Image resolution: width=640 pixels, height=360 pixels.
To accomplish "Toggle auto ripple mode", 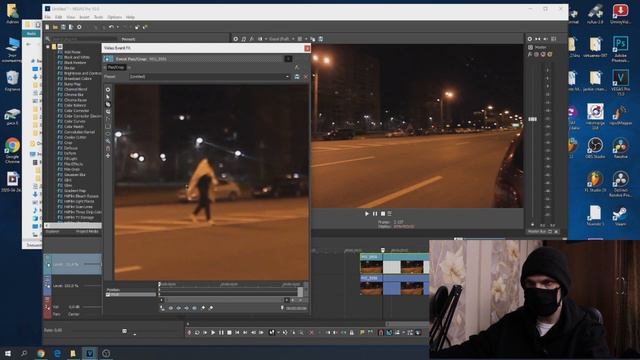I will [x=397, y=333].
